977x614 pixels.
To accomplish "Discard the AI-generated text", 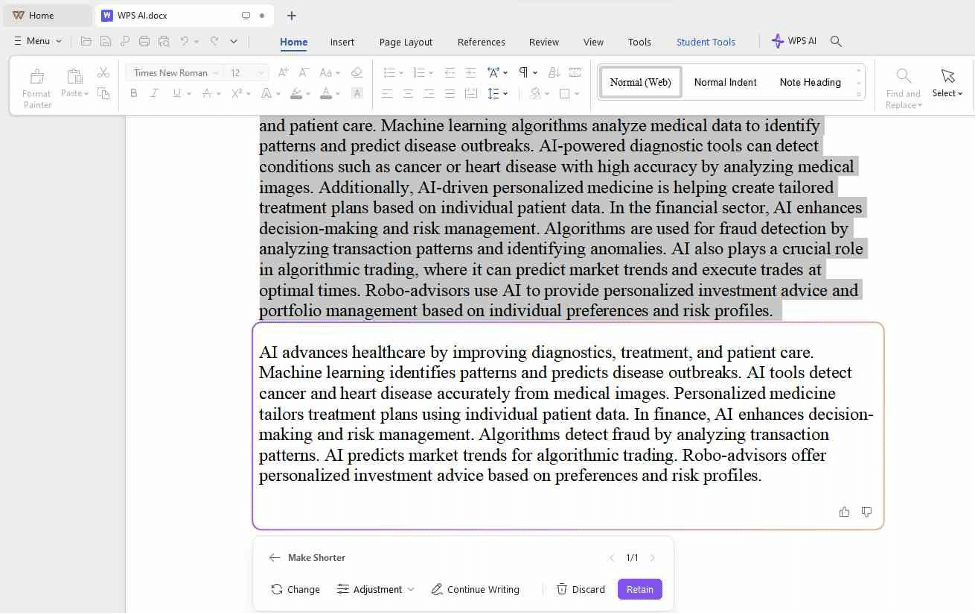I will (580, 590).
